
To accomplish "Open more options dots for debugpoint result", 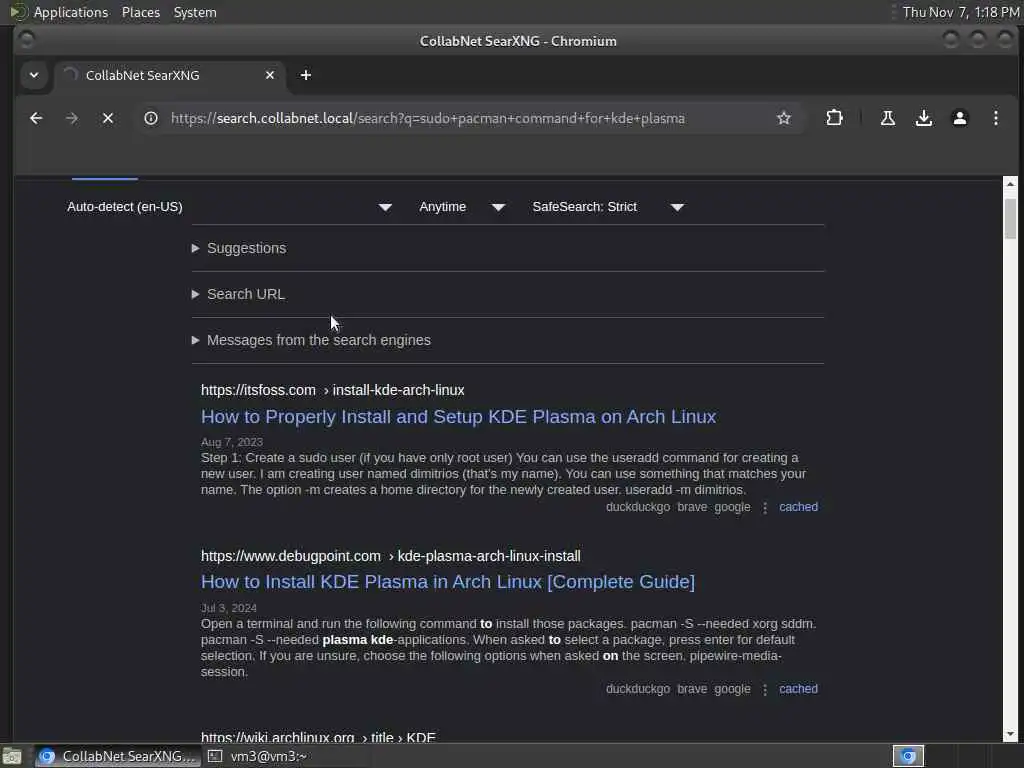I will click(765, 689).
